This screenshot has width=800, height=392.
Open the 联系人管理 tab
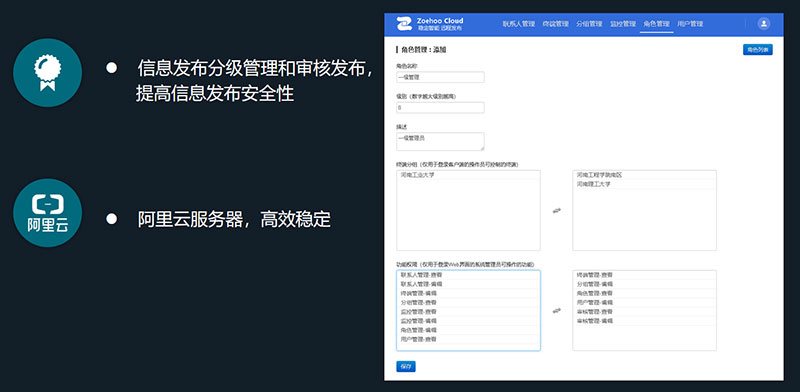518,24
